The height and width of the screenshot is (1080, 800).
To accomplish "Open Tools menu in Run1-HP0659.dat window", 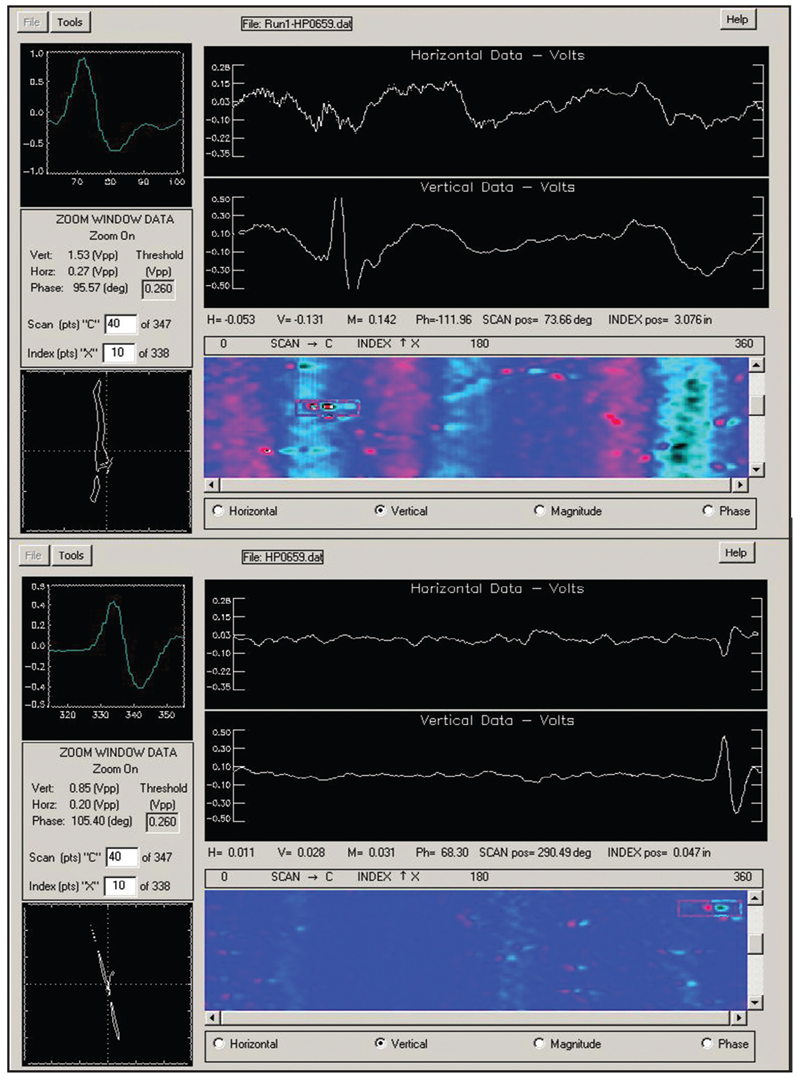I will (x=69, y=21).
